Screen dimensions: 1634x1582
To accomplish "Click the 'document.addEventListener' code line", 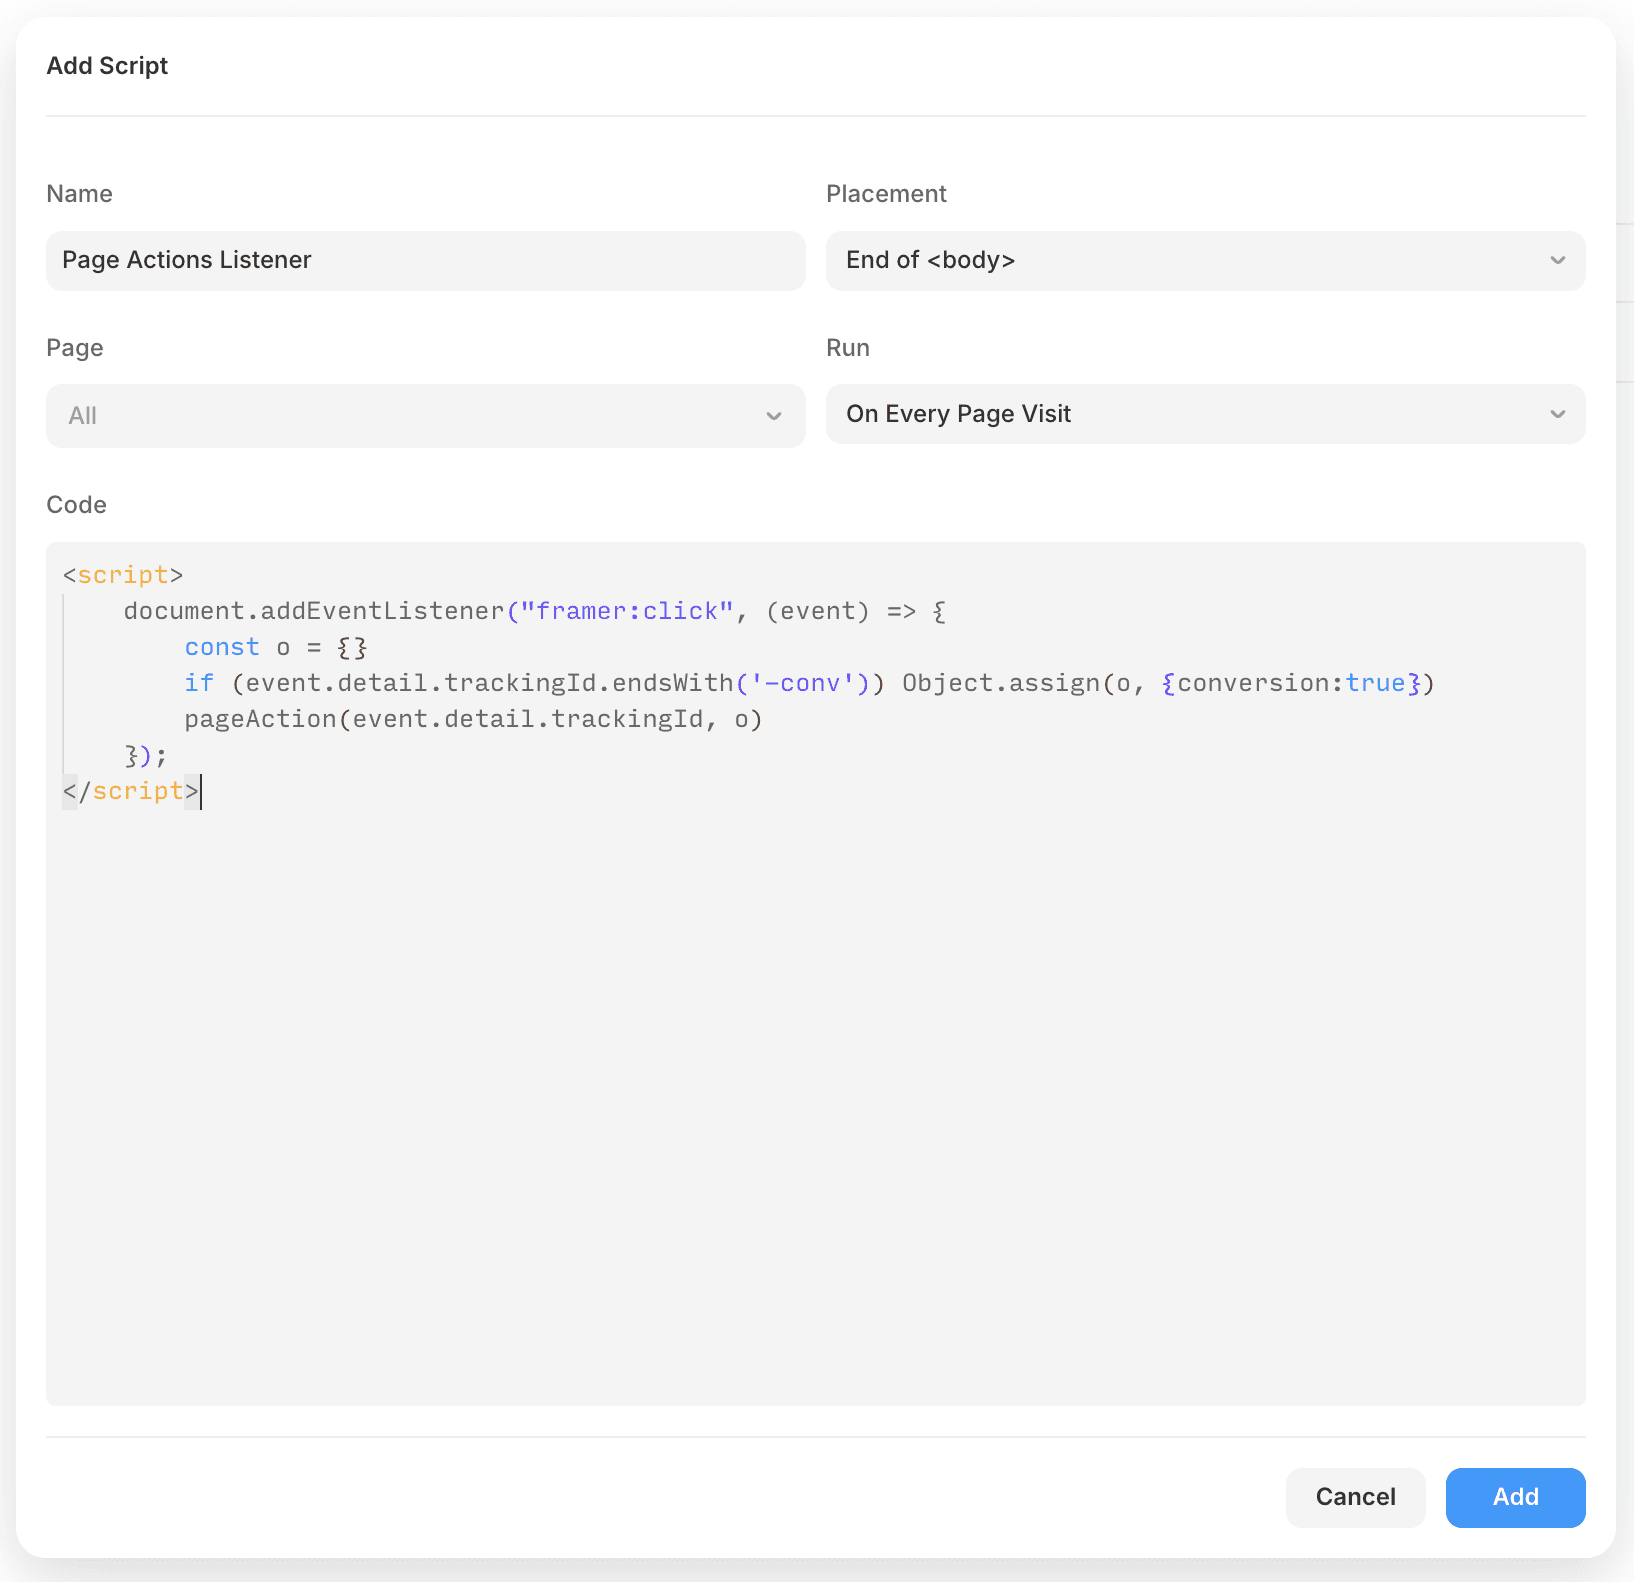I will click(x=535, y=611).
